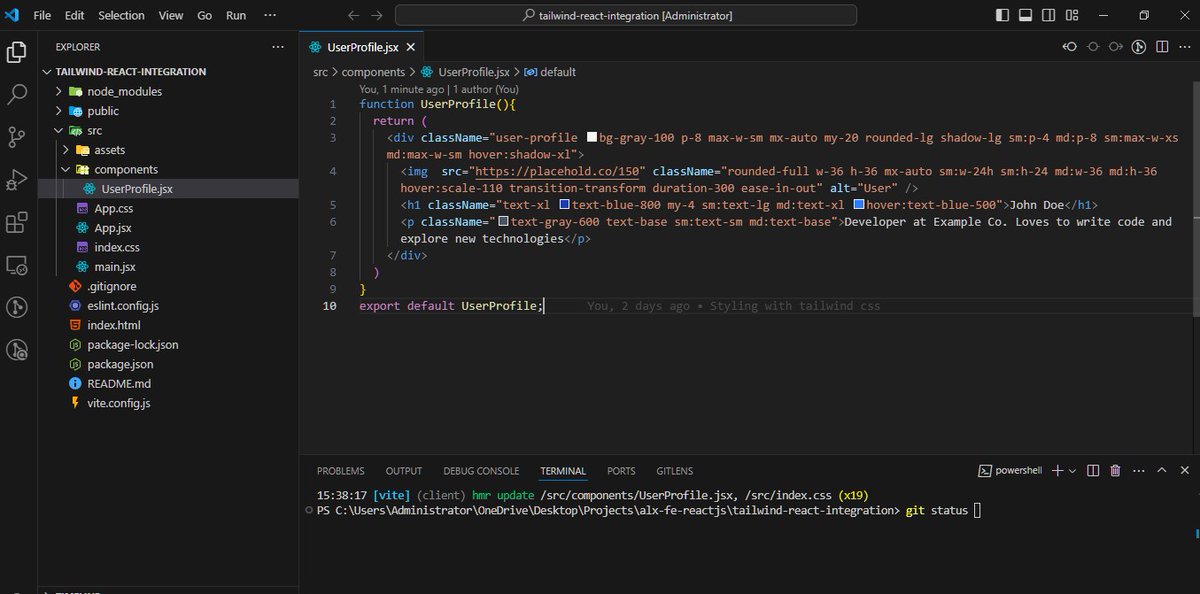This screenshot has width=1200, height=594.
Task: Open vite.config.js in the explorer
Action: click(119, 403)
